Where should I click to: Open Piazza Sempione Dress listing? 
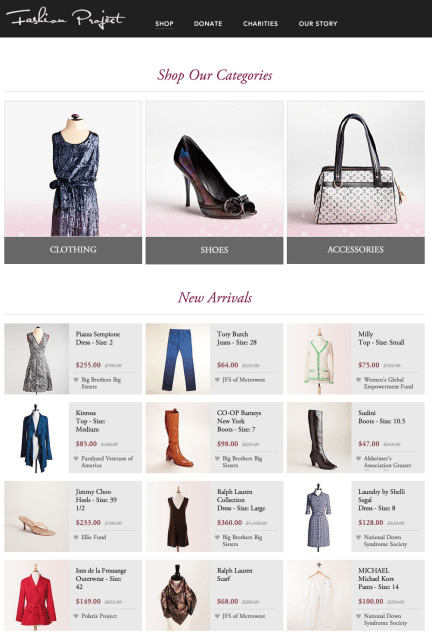pyautogui.click(x=98, y=338)
